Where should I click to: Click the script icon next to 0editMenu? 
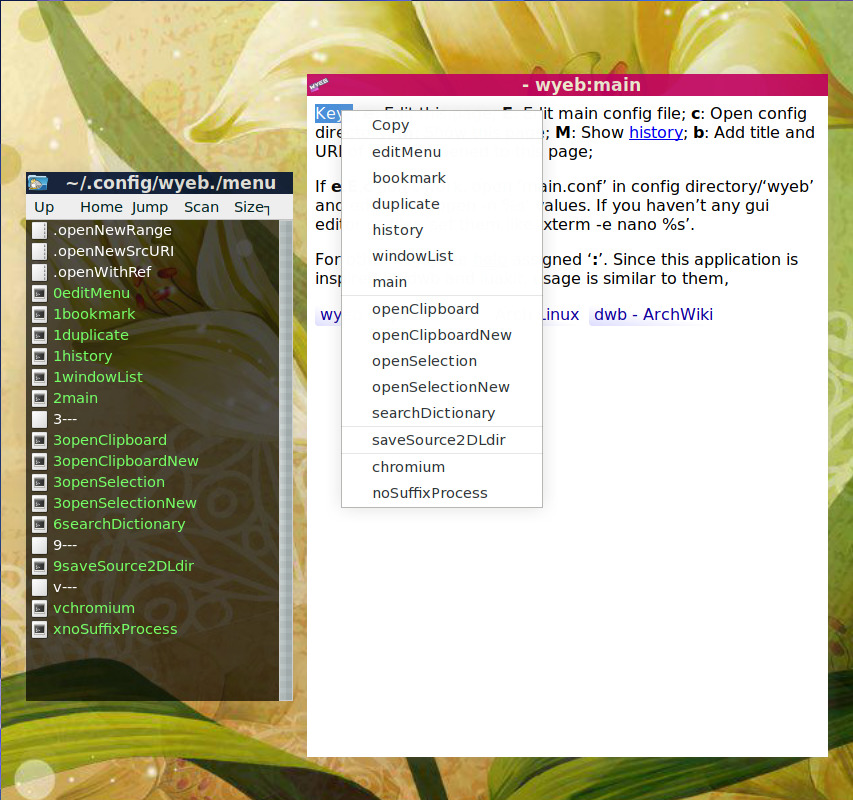[39, 293]
